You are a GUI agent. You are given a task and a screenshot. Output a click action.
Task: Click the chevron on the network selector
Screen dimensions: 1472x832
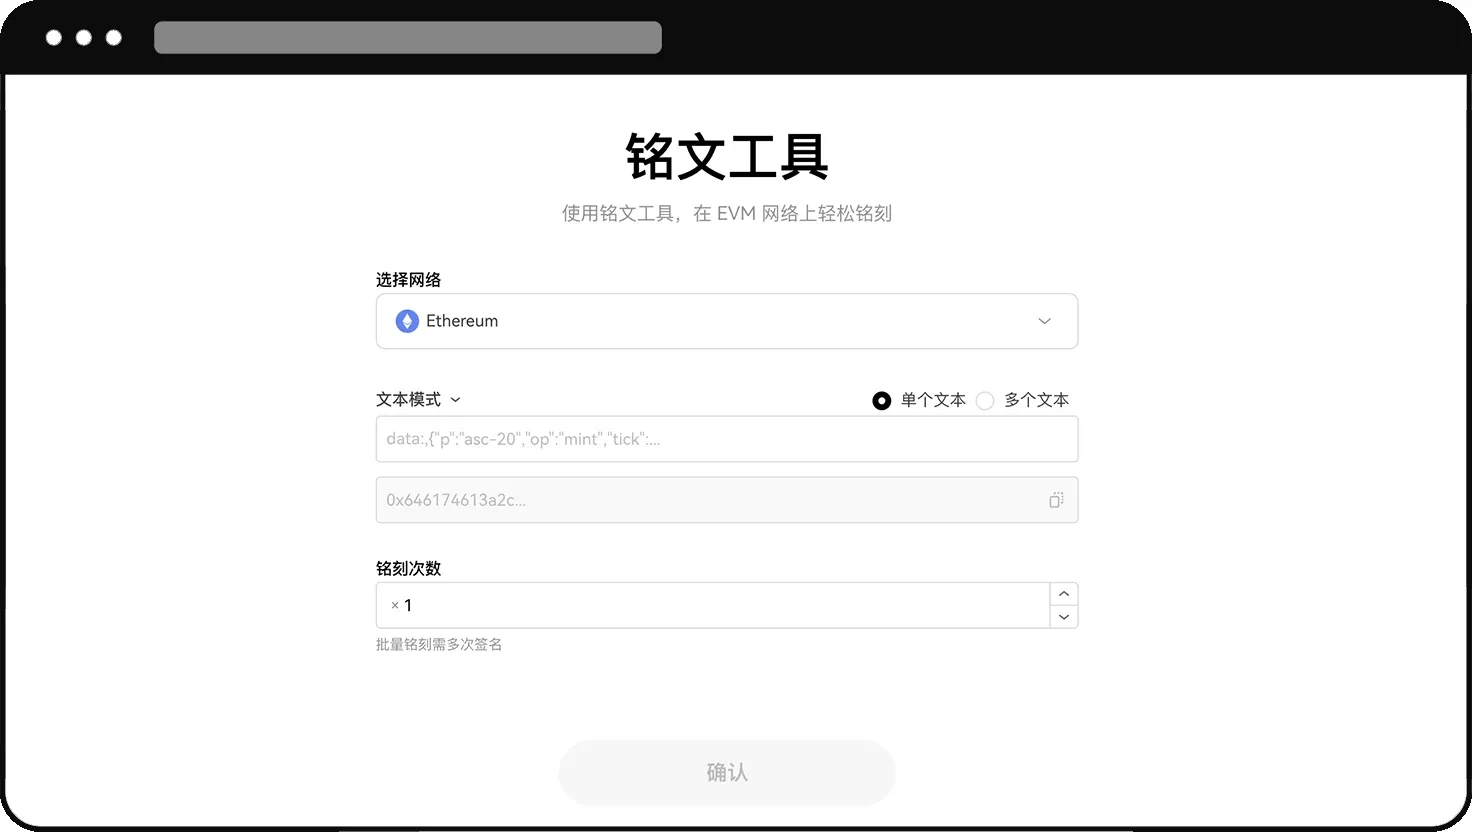point(1044,321)
